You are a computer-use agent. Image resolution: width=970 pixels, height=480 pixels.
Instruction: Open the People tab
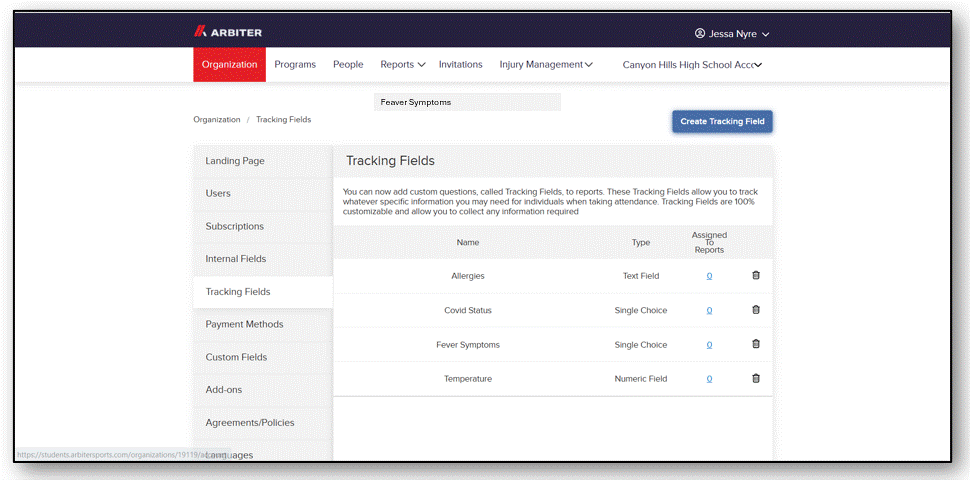pyautogui.click(x=348, y=64)
